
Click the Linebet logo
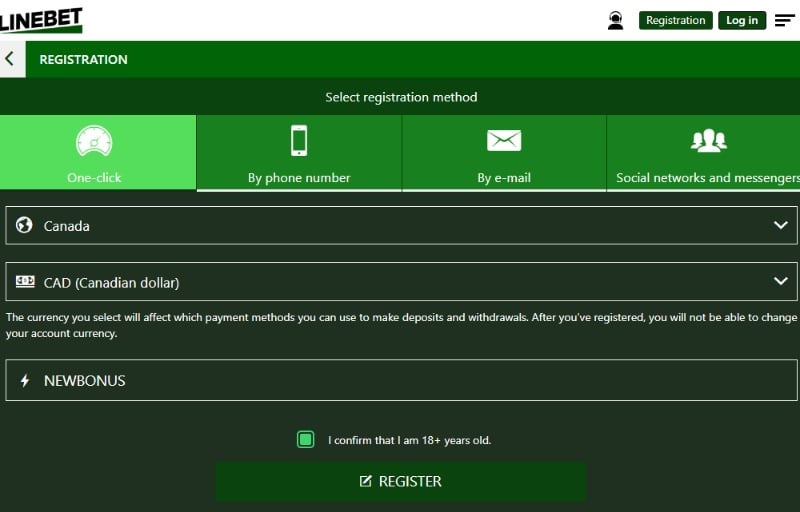point(41,20)
